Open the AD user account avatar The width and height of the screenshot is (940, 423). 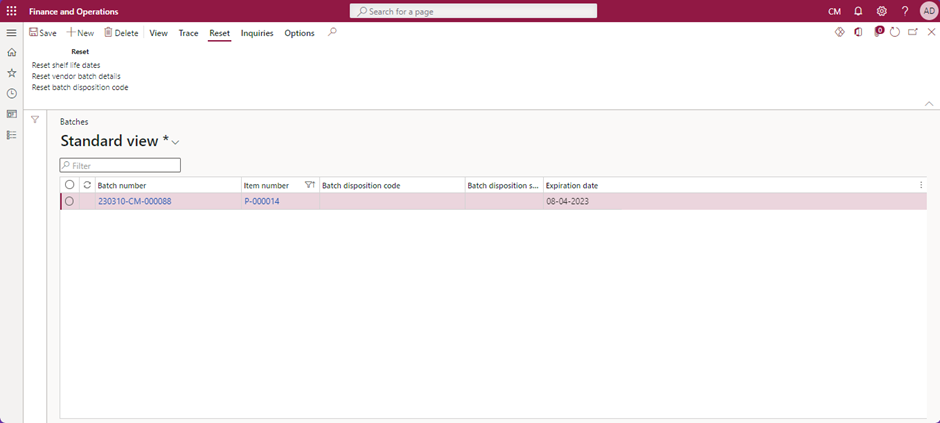(929, 11)
